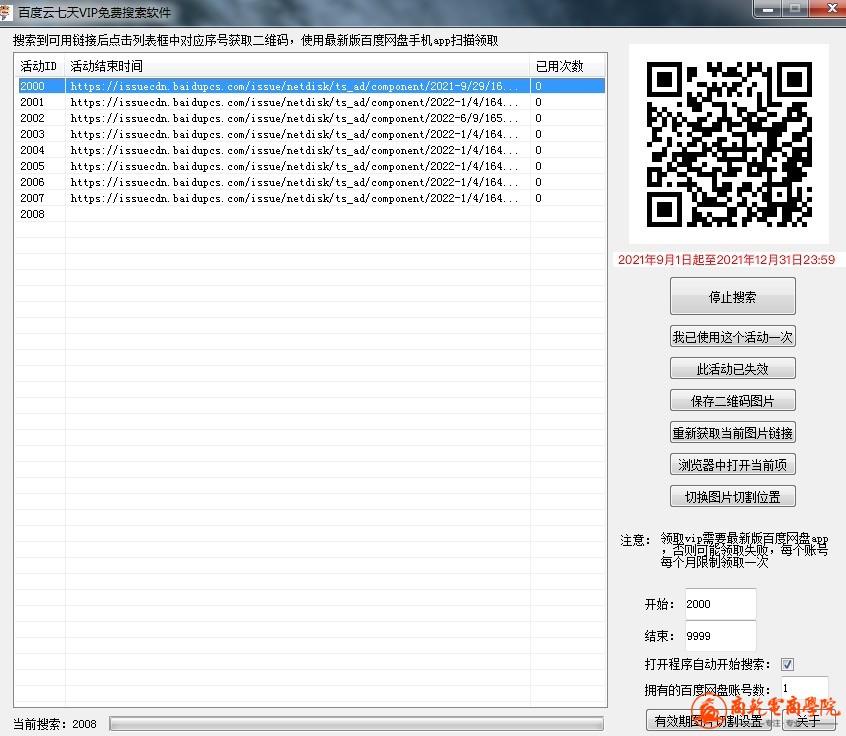The height and width of the screenshot is (736, 846).
Task: Click the QR code image
Action: [729, 144]
